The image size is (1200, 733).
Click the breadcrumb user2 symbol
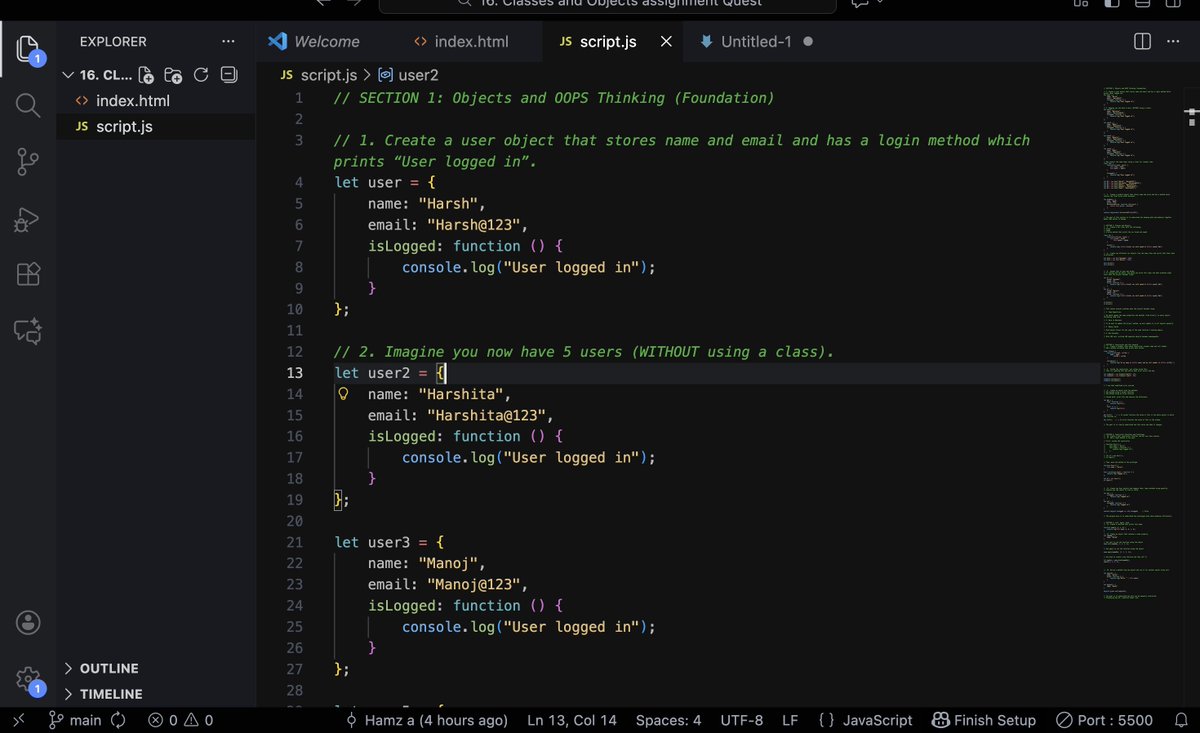coord(407,75)
